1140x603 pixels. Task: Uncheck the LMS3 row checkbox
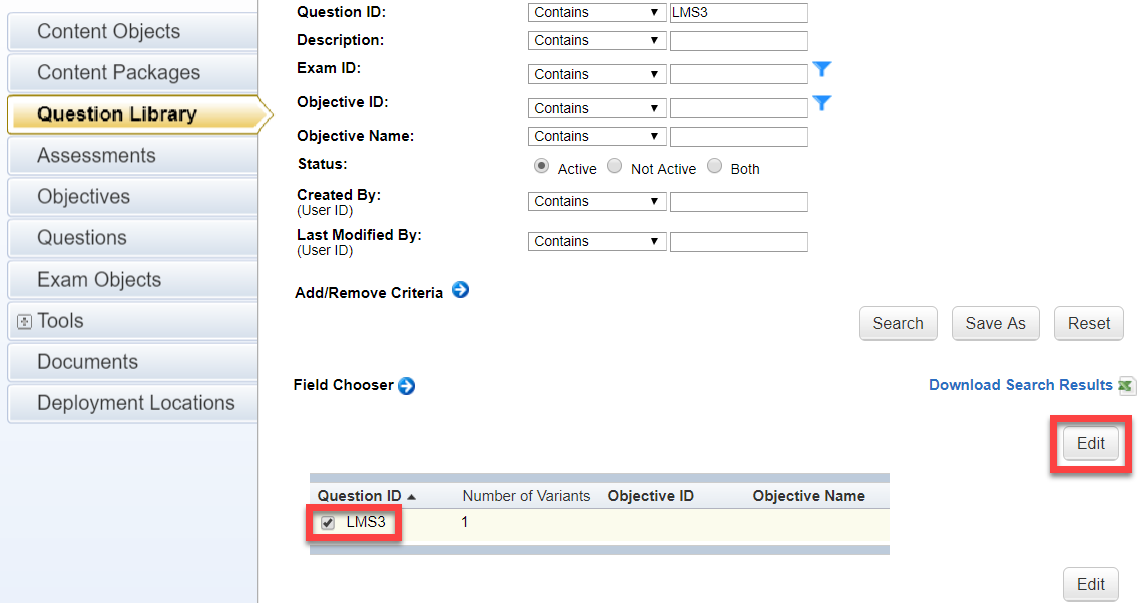pos(328,523)
